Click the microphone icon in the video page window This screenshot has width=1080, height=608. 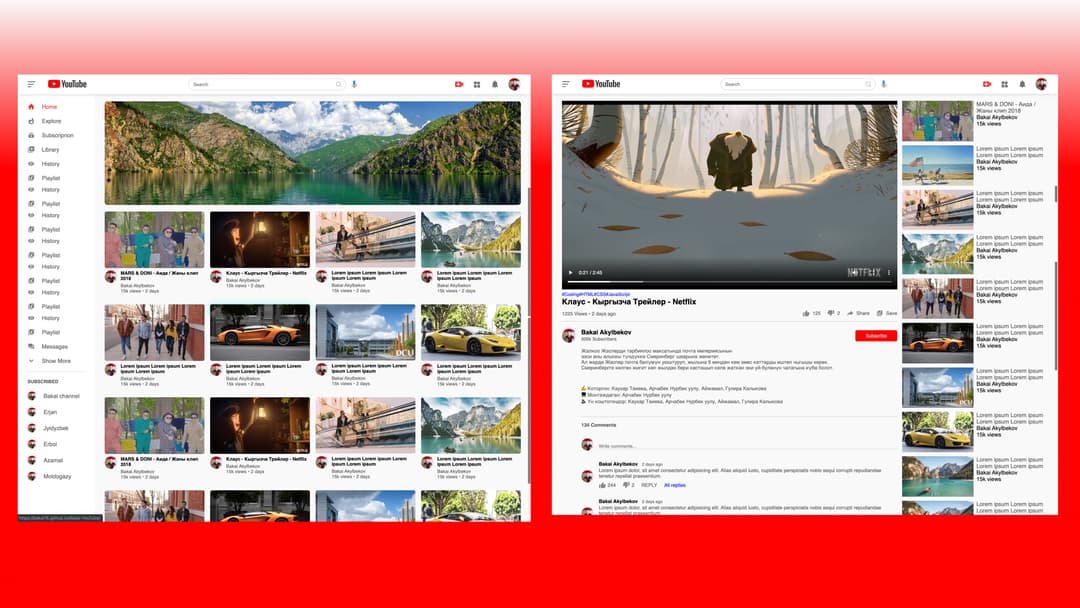[884, 84]
